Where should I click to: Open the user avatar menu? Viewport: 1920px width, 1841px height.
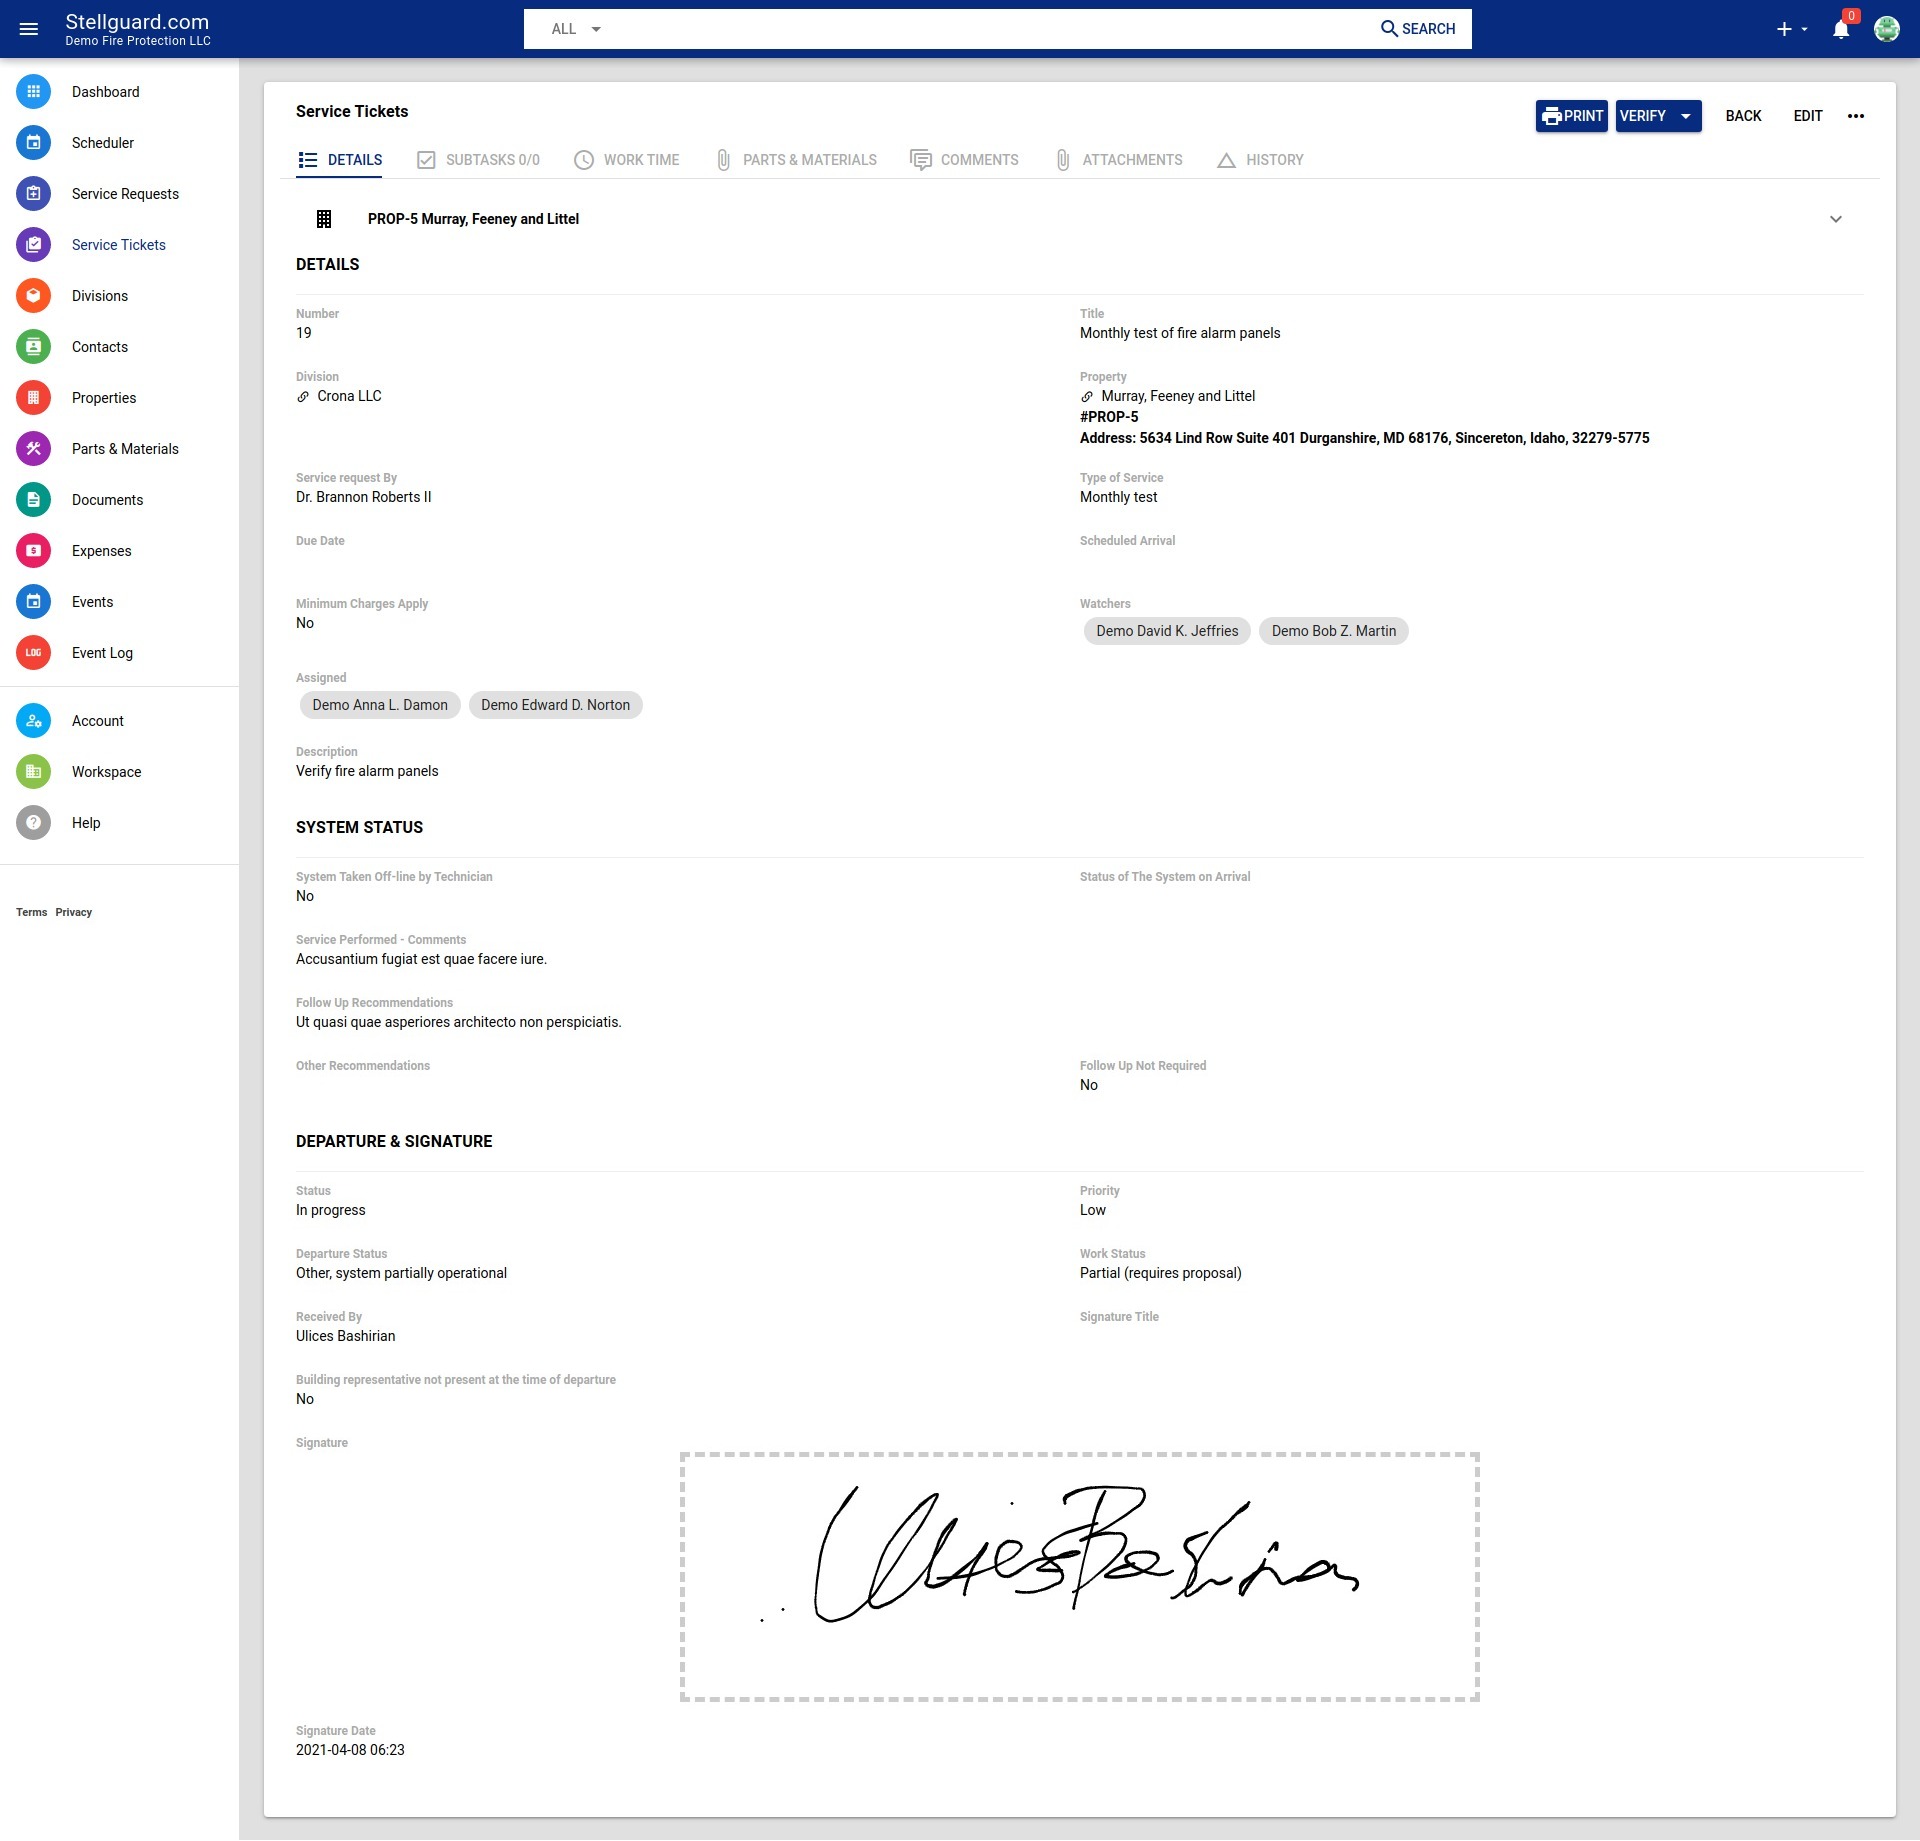(1887, 29)
